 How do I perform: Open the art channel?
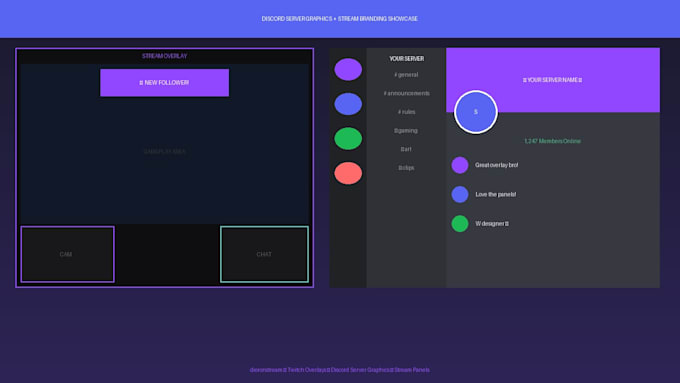point(406,149)
